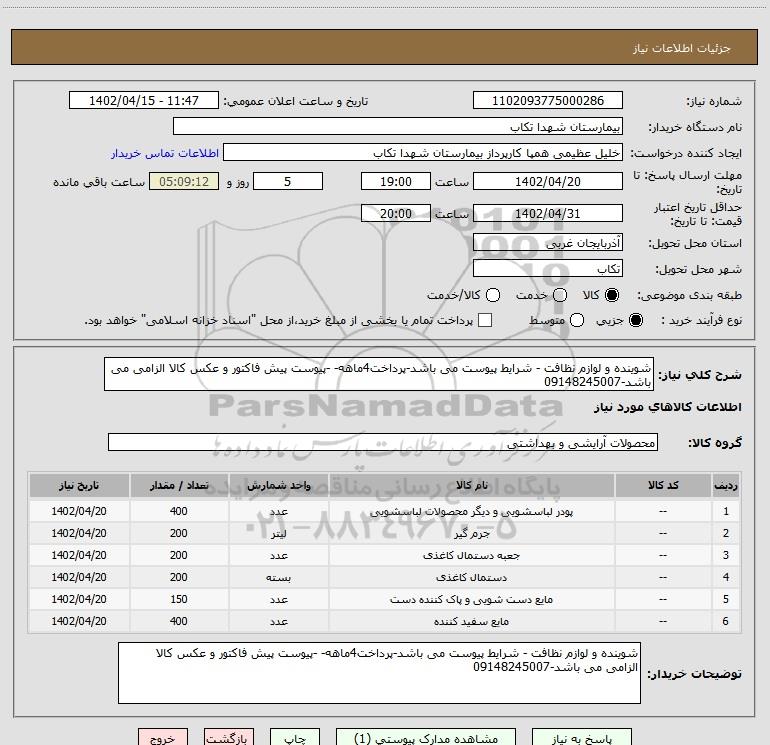Select the متوسط purchase type radio
Image resolution: width=770 pixels, height=745 pixels.
pos(577,320)
